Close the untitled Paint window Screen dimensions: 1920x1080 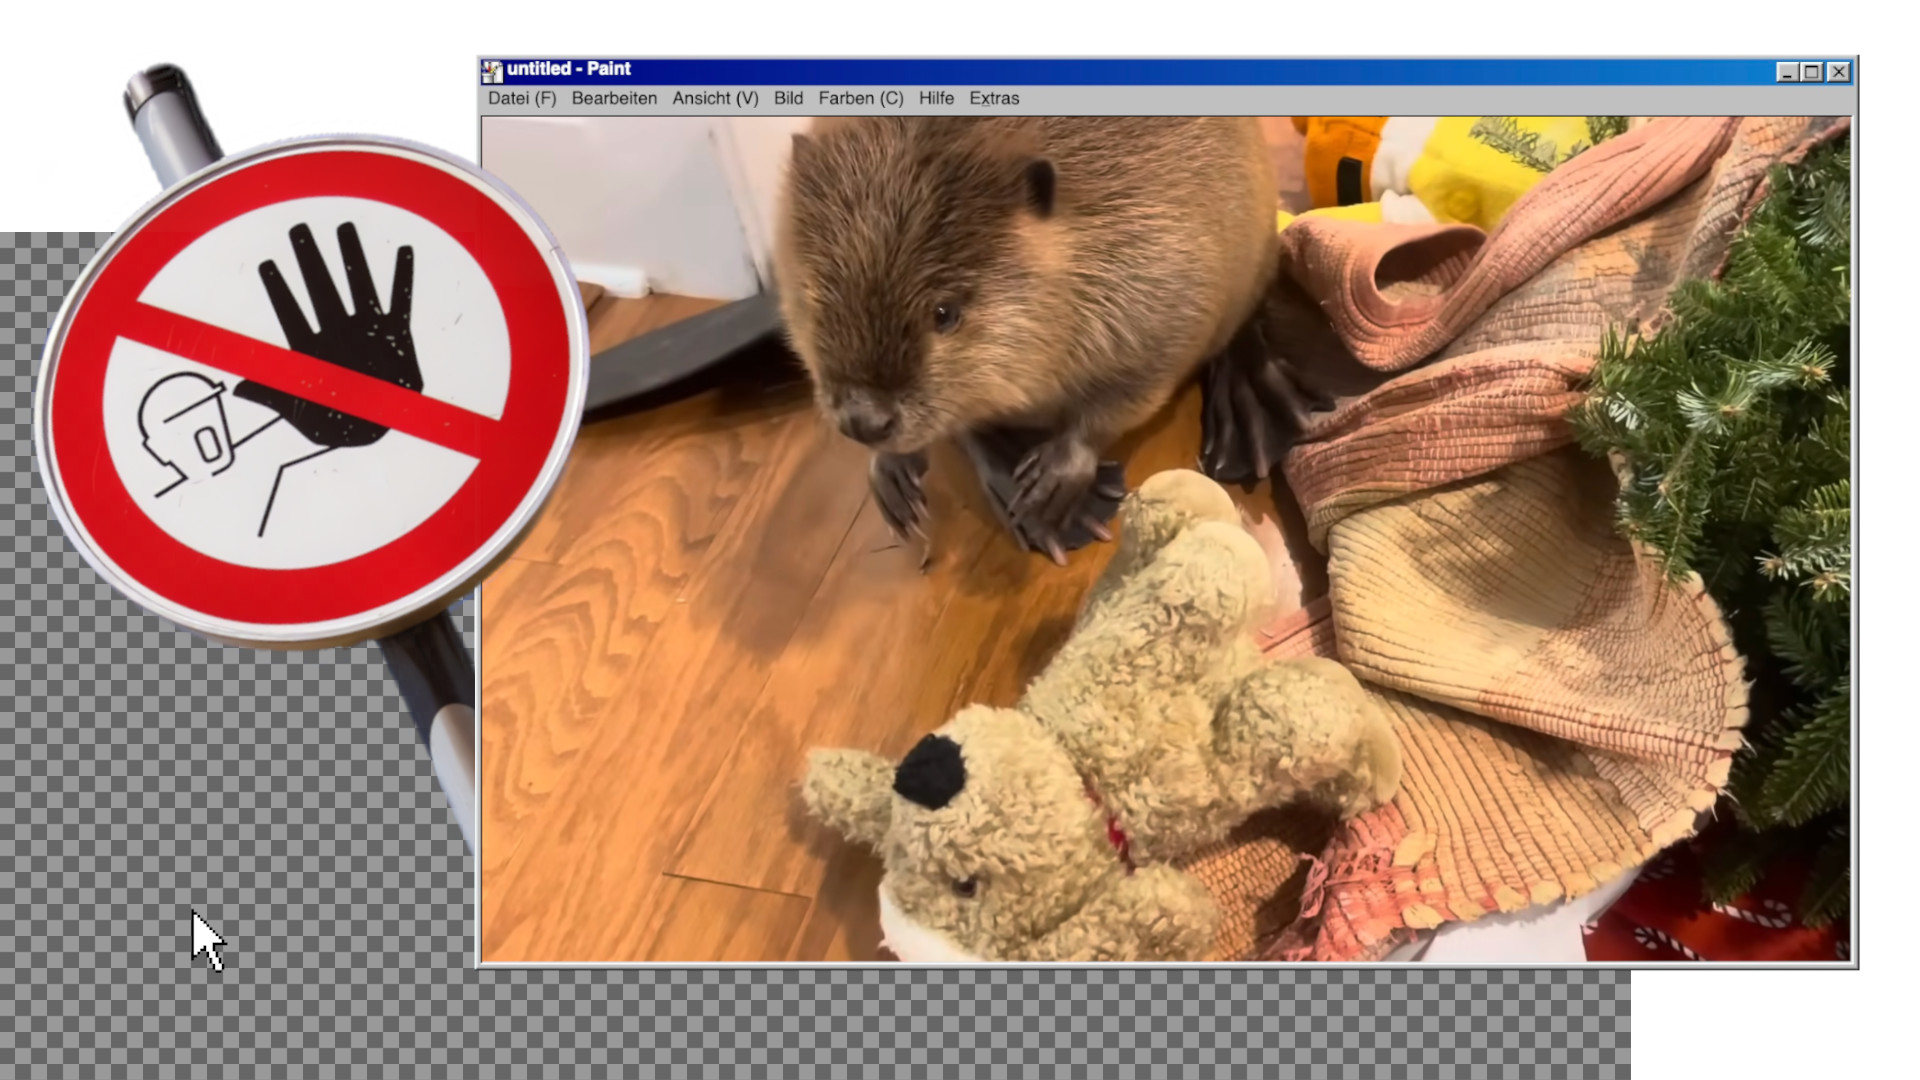pyautogui.click(x=1838, y=72)
